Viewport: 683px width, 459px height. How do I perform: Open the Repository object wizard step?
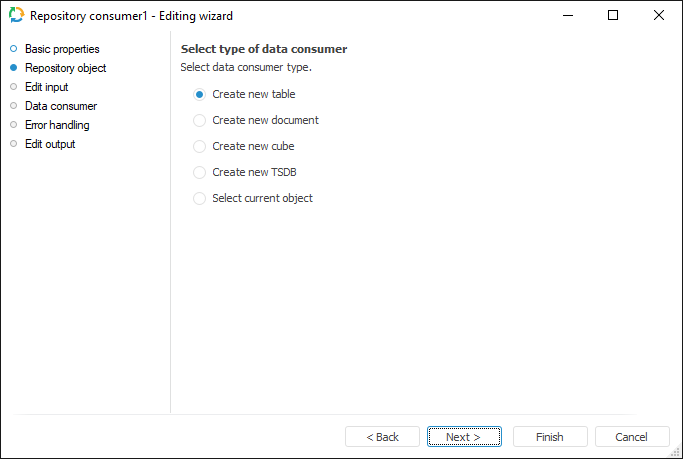[65, 68]
